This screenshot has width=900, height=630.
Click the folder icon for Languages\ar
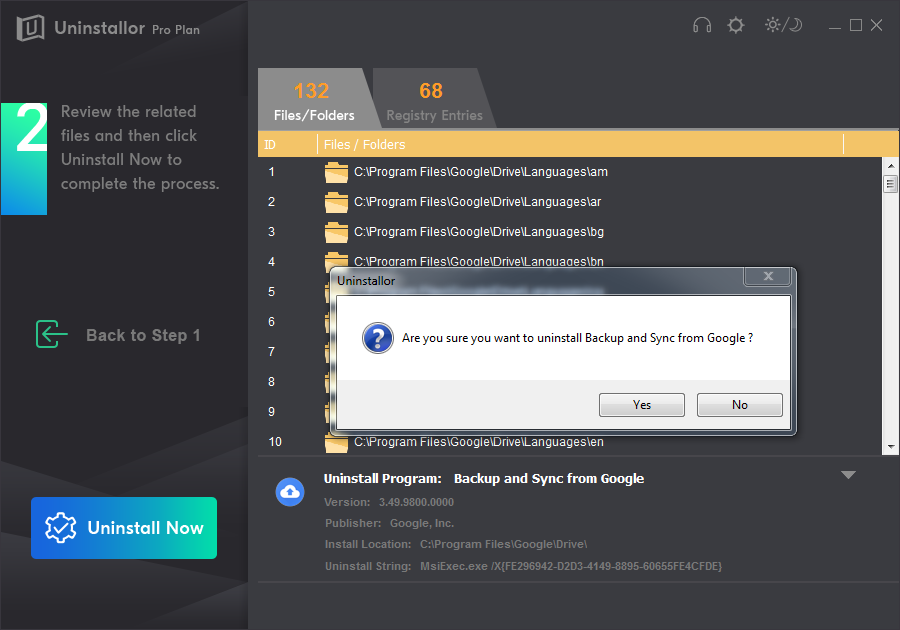(x=336, y=202)
